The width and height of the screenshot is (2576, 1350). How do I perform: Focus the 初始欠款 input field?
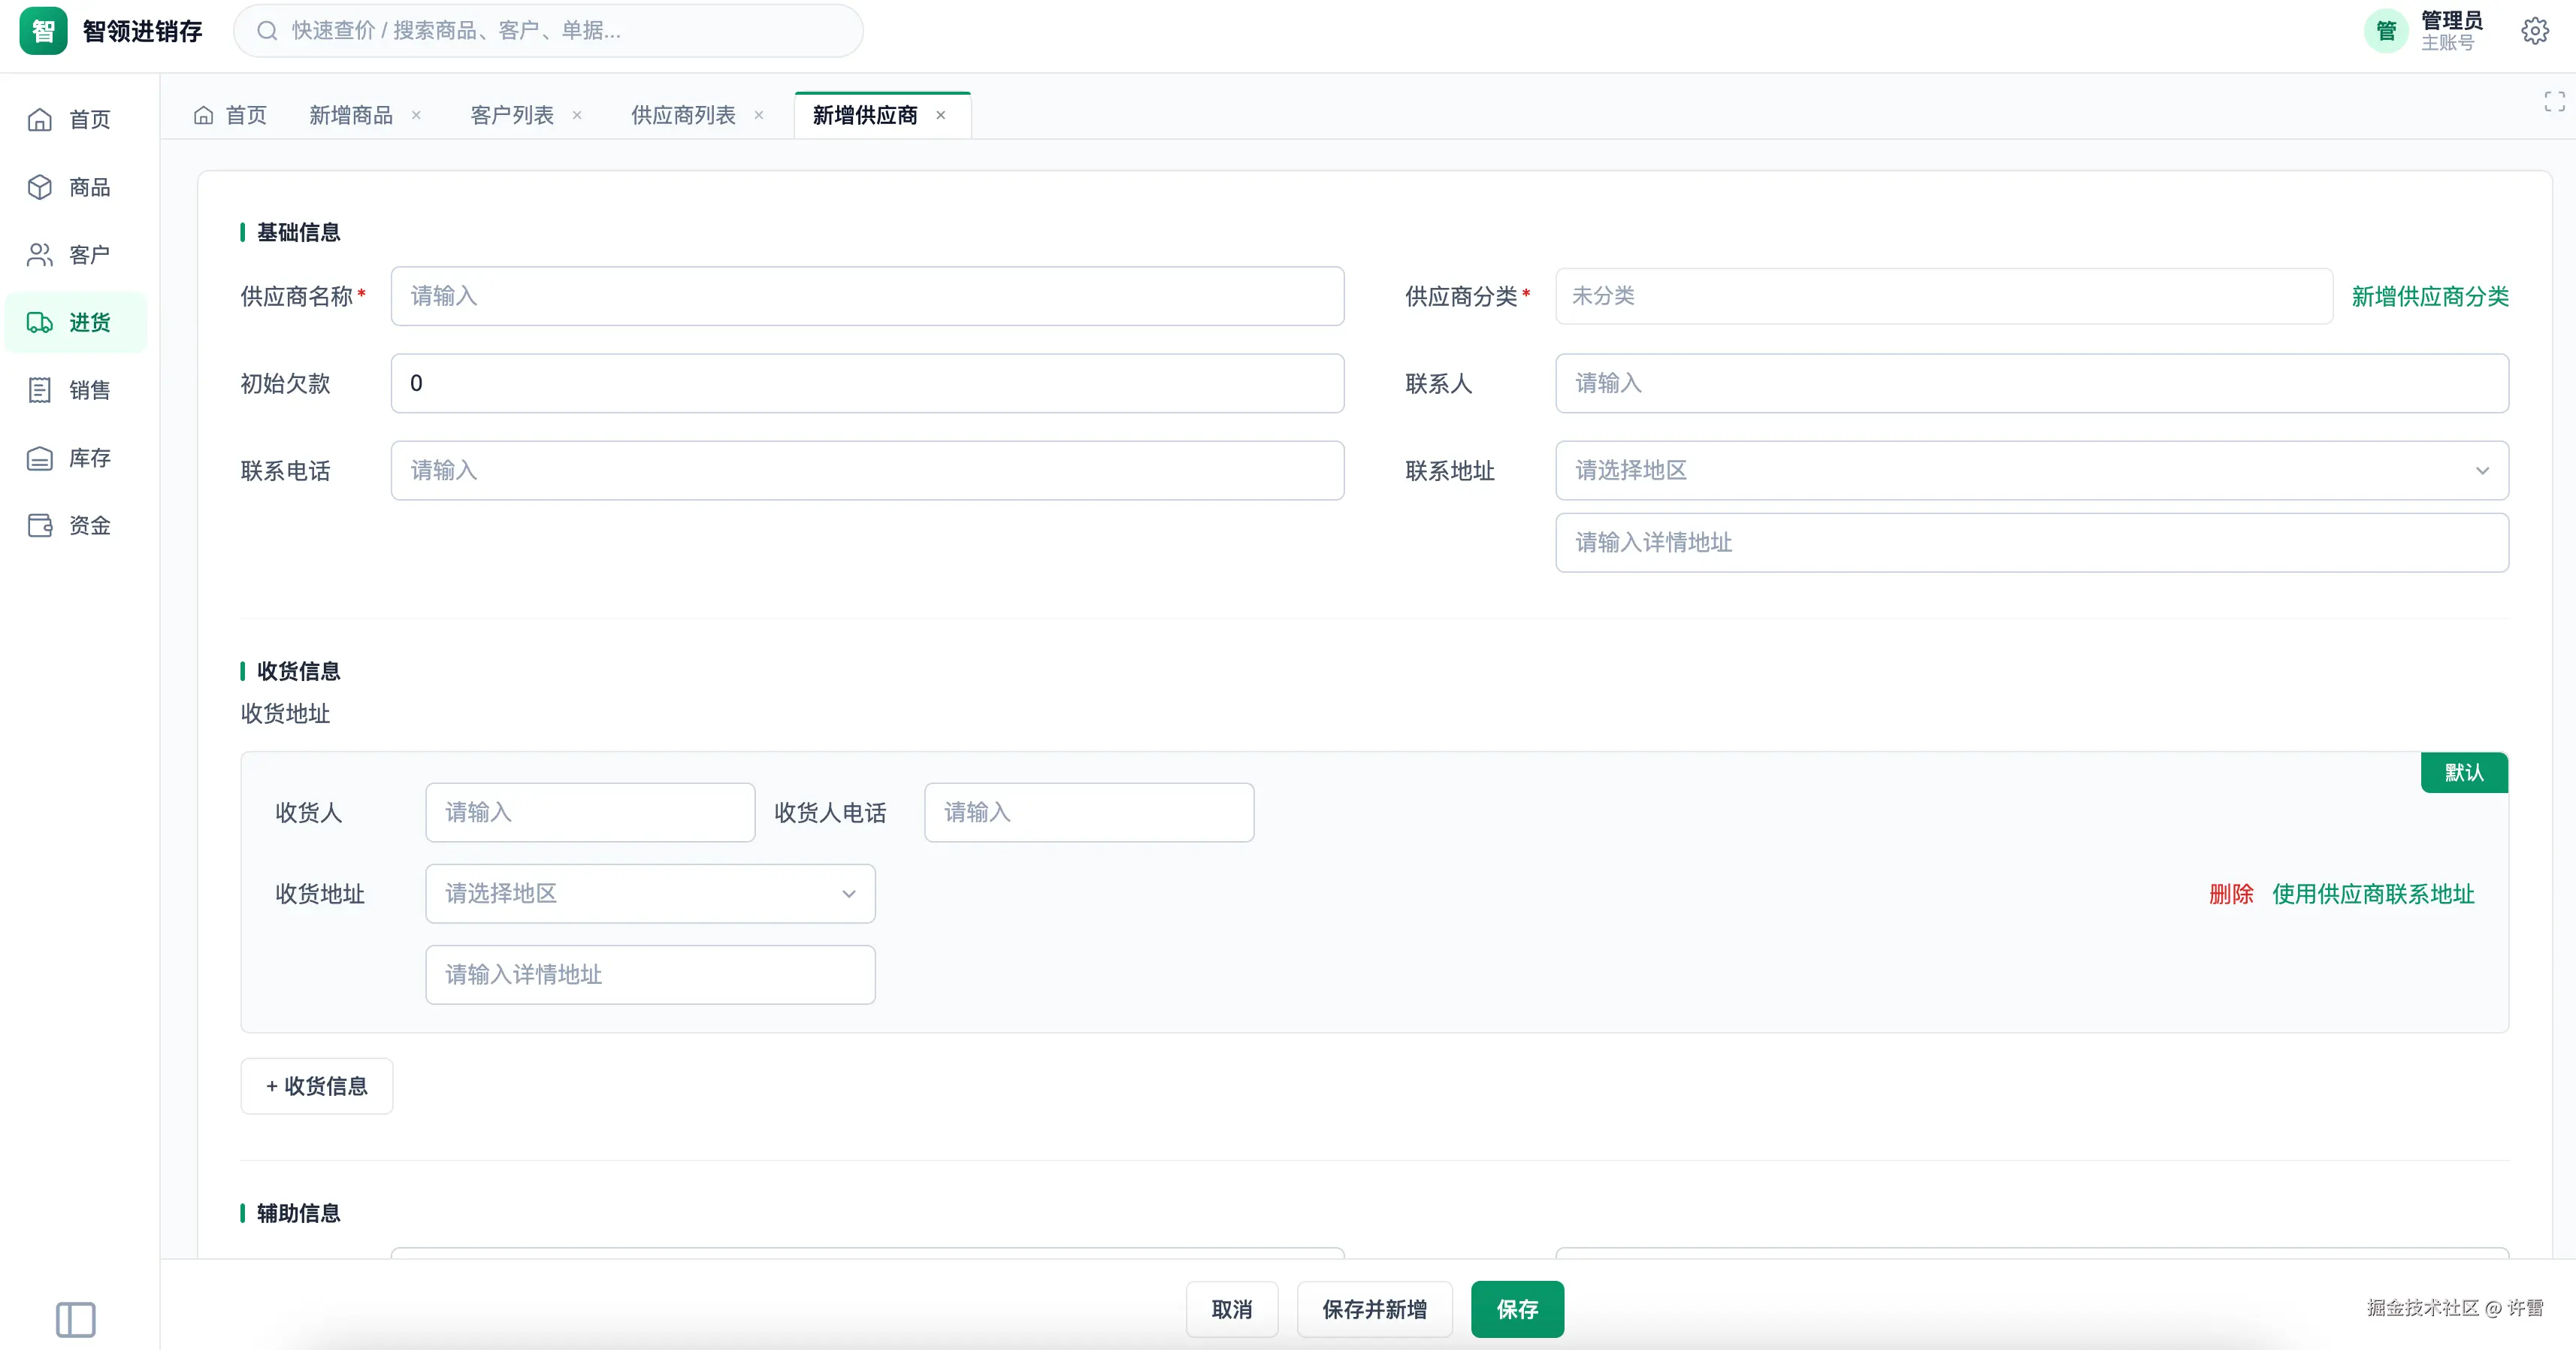(867, 383)
